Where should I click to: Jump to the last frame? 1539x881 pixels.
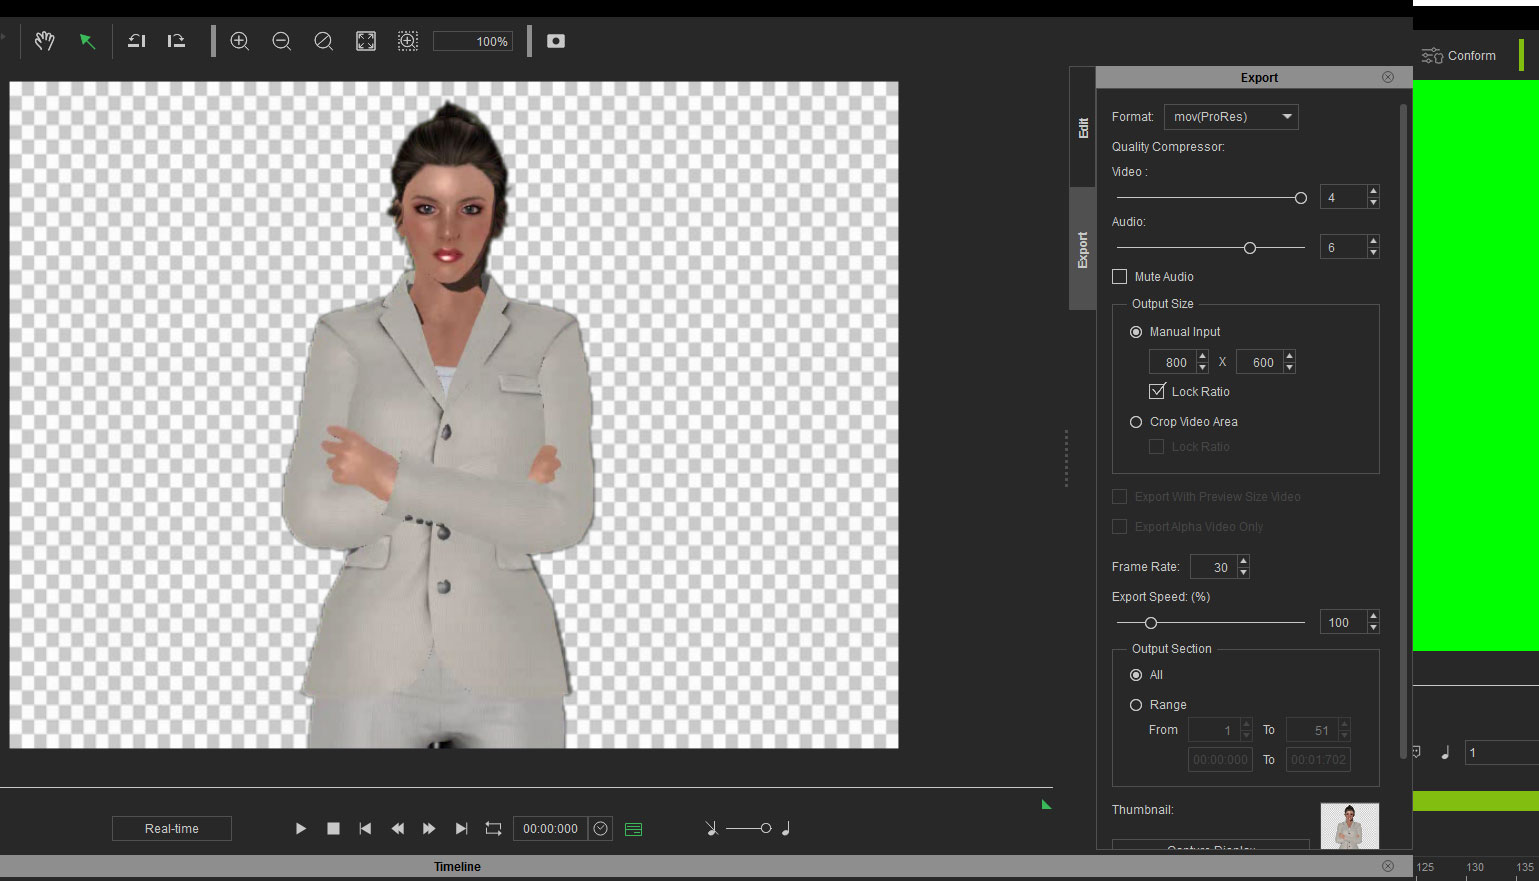(x=461, y=829)
